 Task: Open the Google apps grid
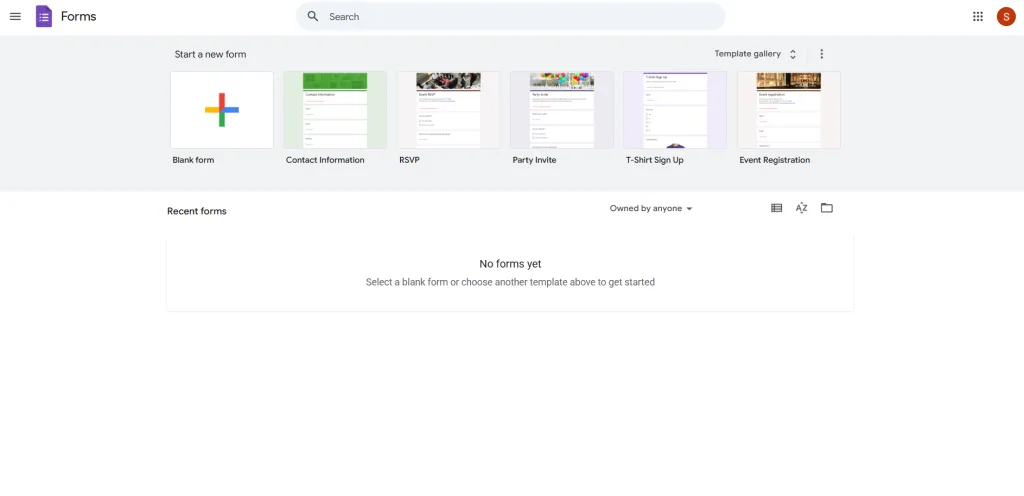[978, 16]
